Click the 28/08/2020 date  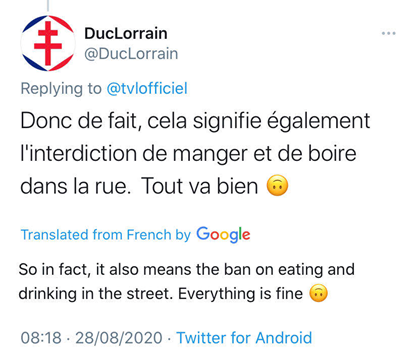(x=119, y=338)
